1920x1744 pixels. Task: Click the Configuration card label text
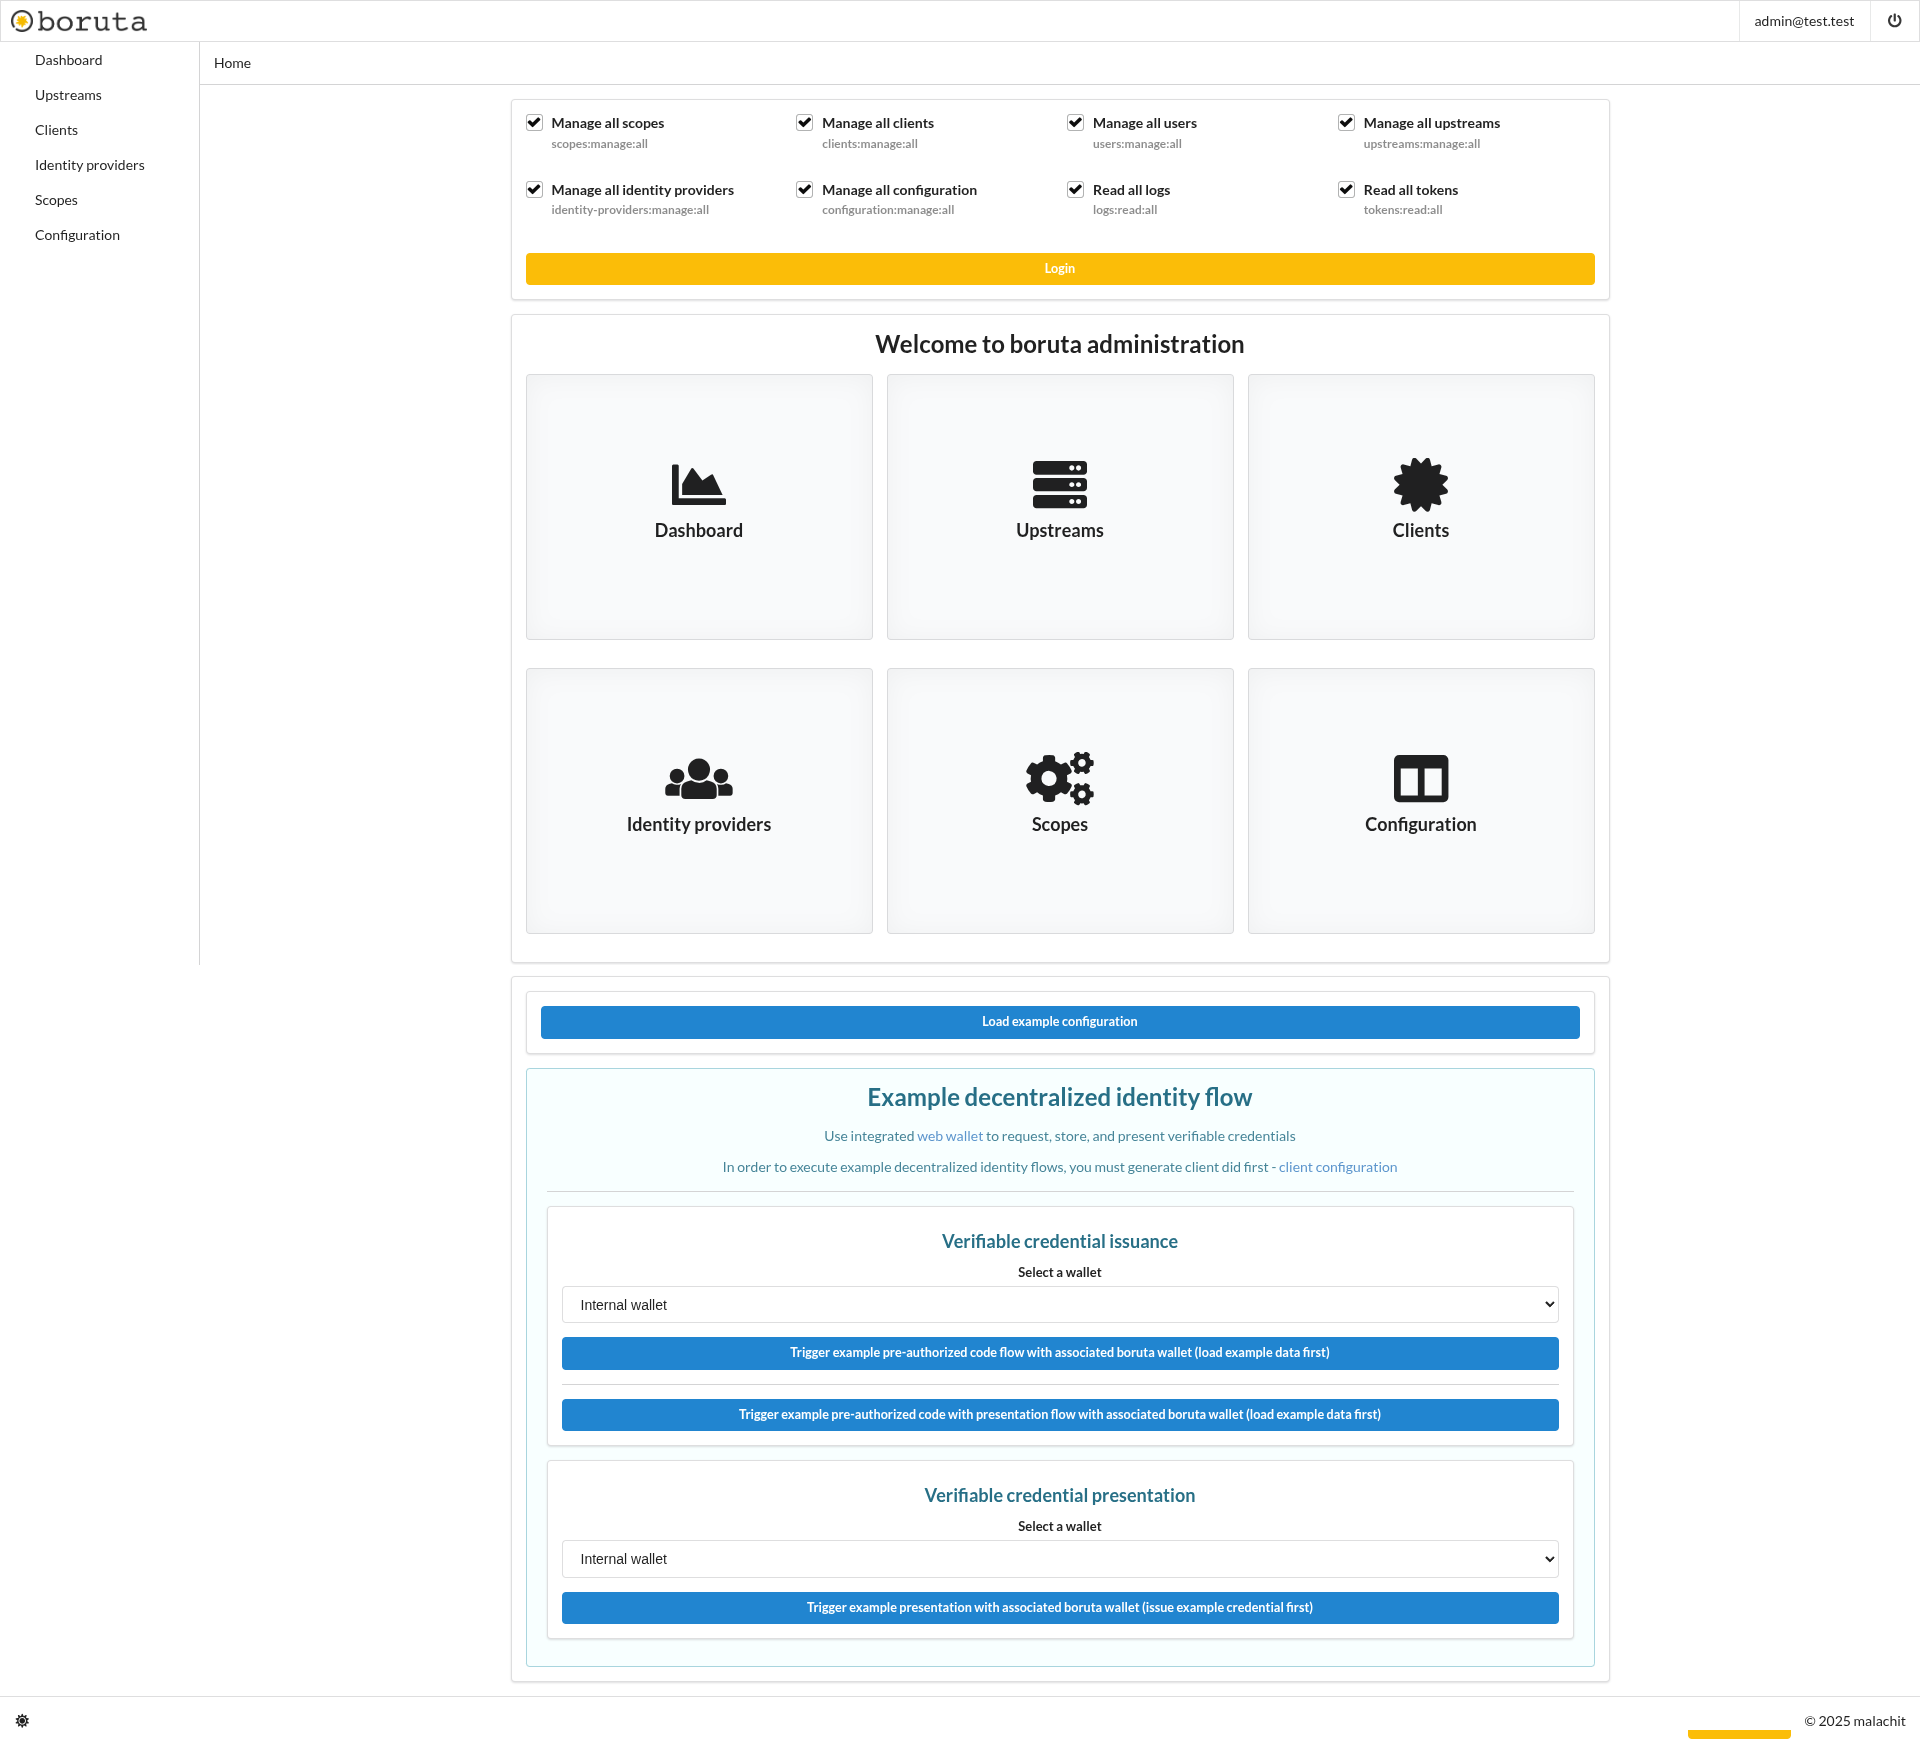[1420, 824]
